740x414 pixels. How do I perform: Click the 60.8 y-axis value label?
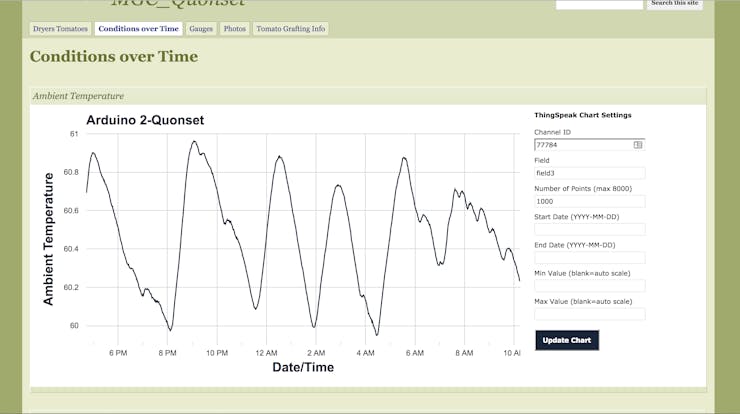tap(71, 172)
